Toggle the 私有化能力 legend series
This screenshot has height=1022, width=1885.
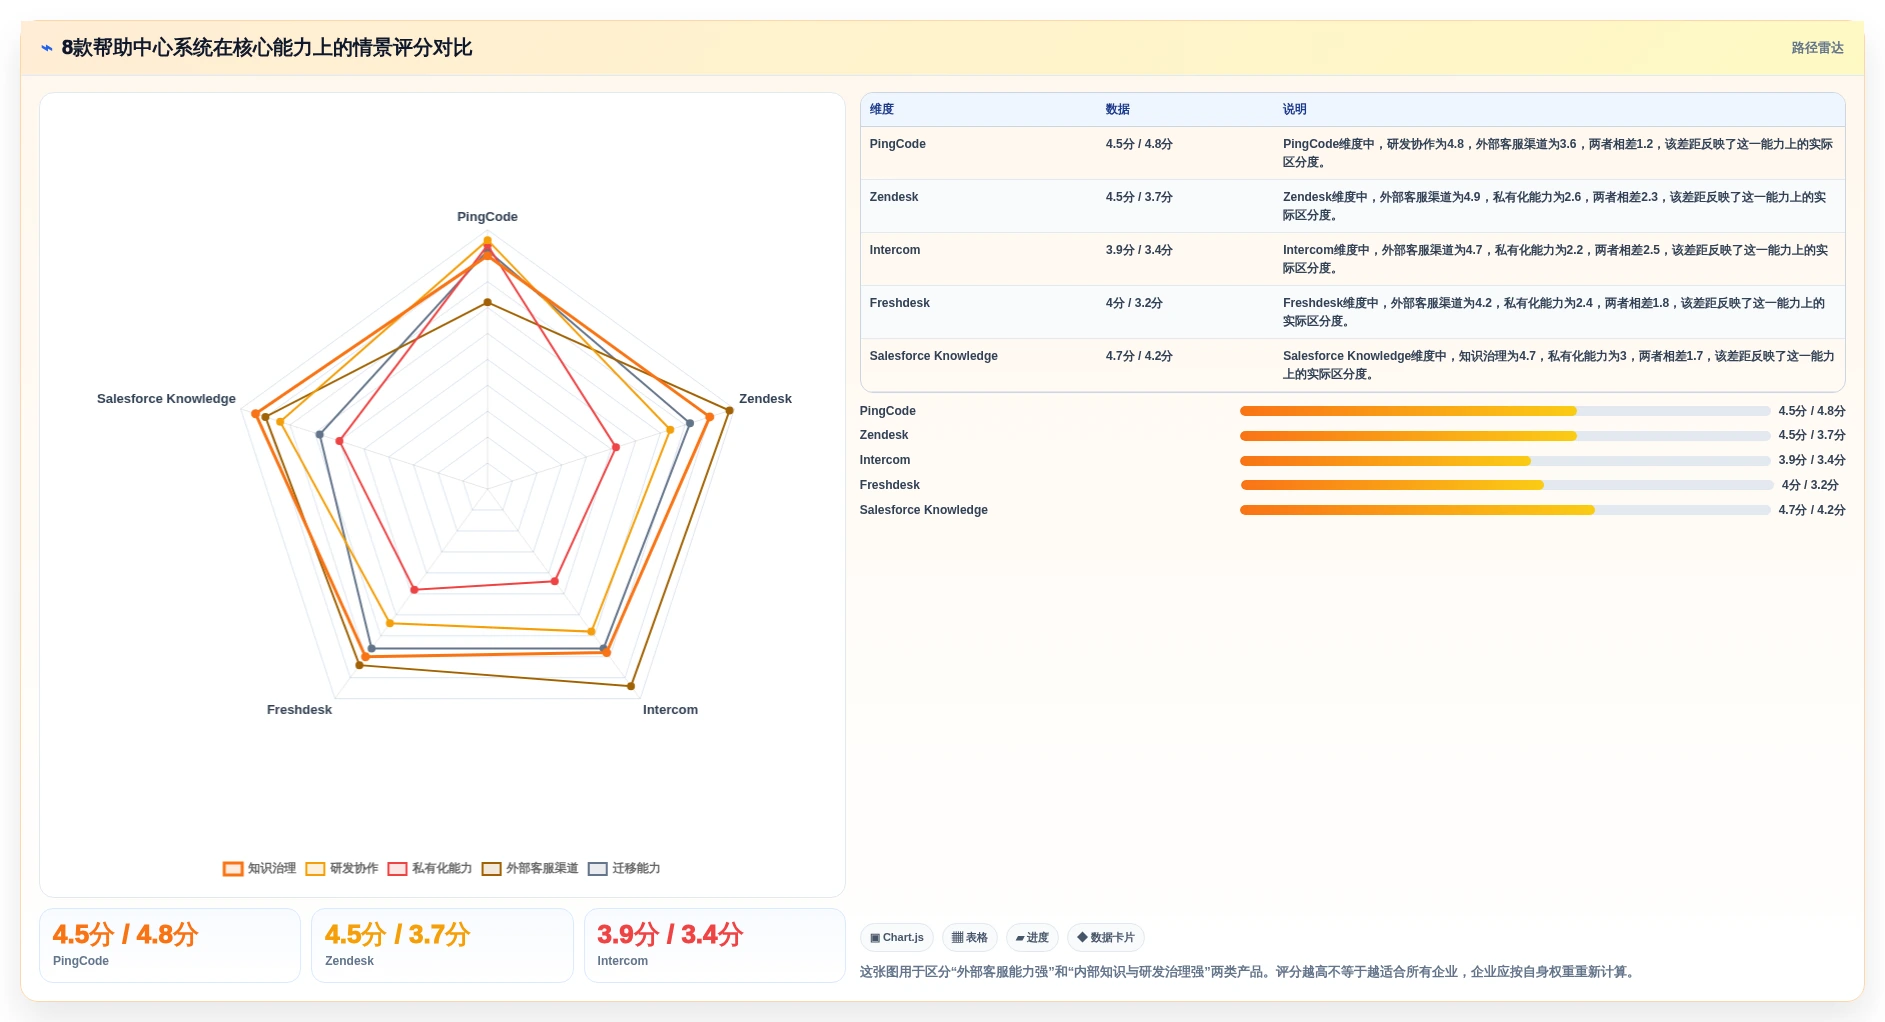point(430,868)
